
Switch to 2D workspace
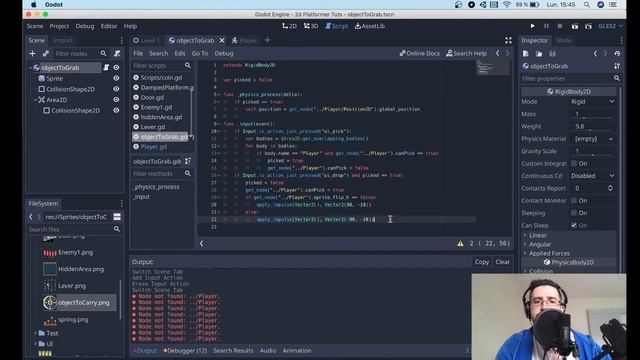(x=289, y=26)
